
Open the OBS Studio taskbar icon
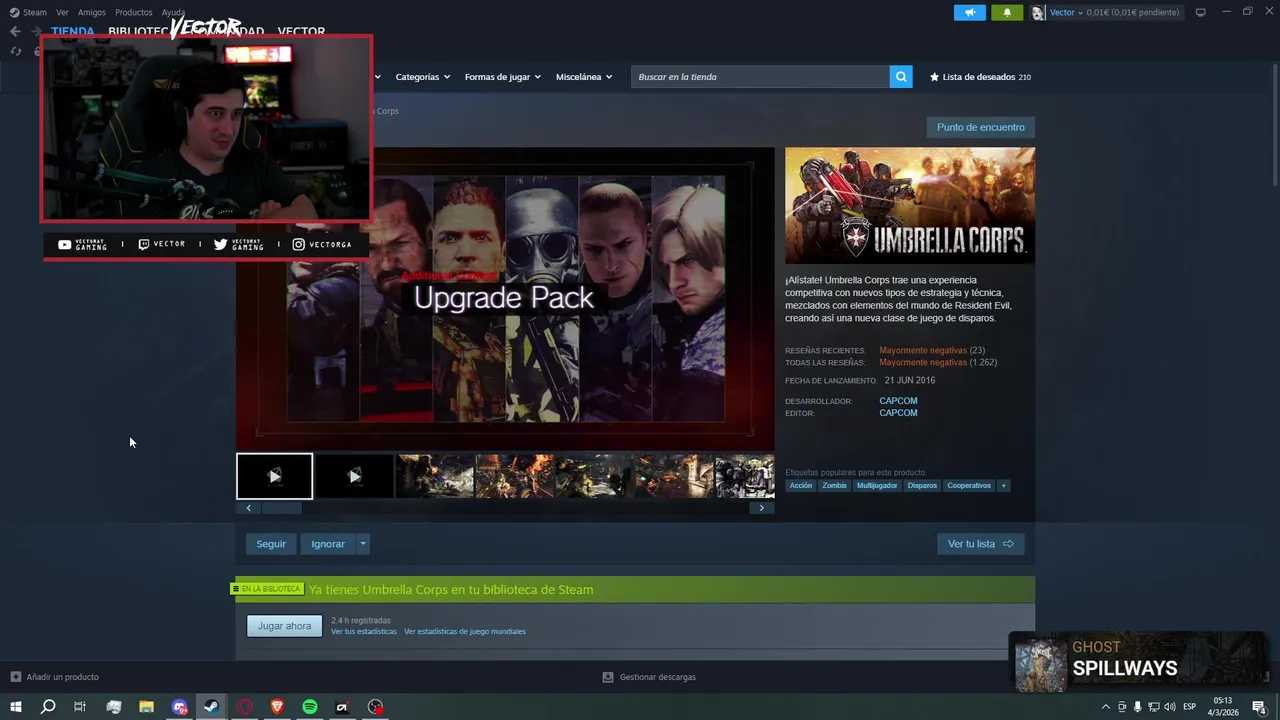(x=375, y=707)
